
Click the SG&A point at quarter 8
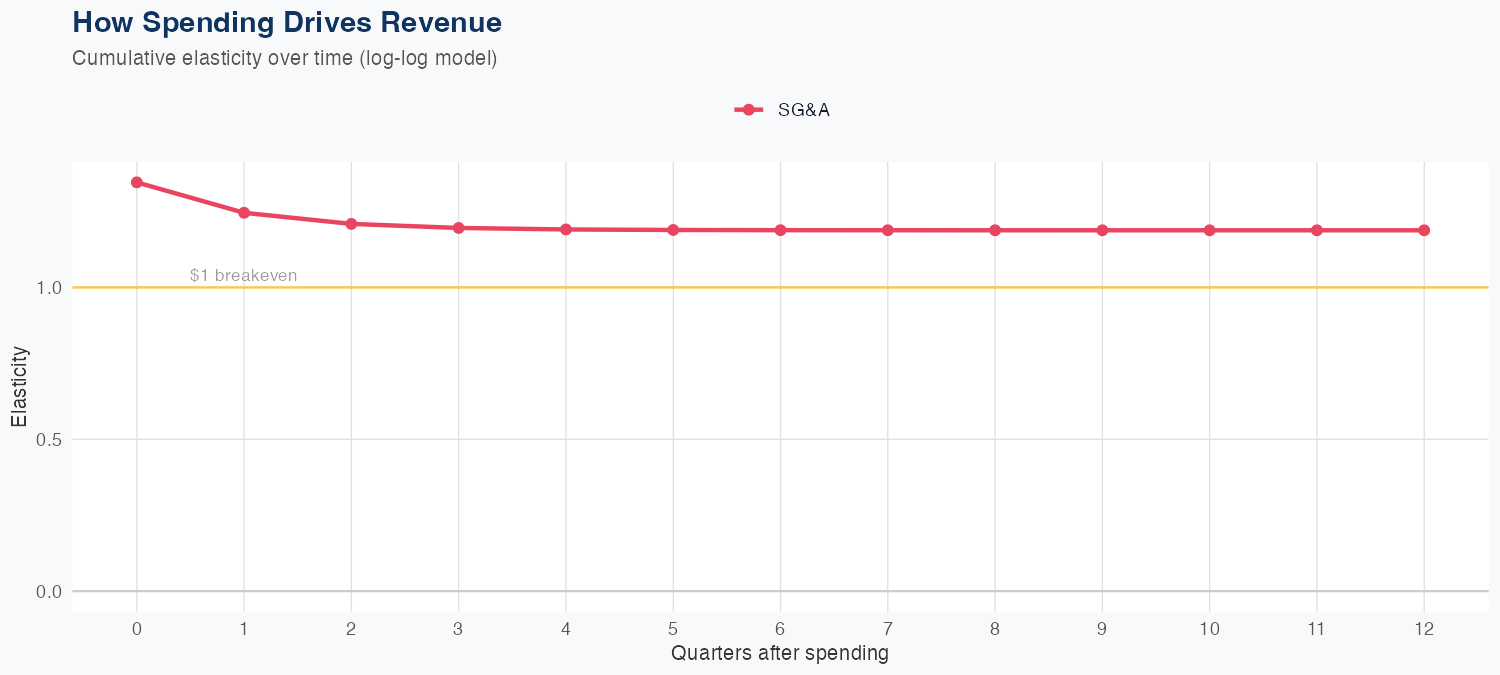[x=995, y=230]
